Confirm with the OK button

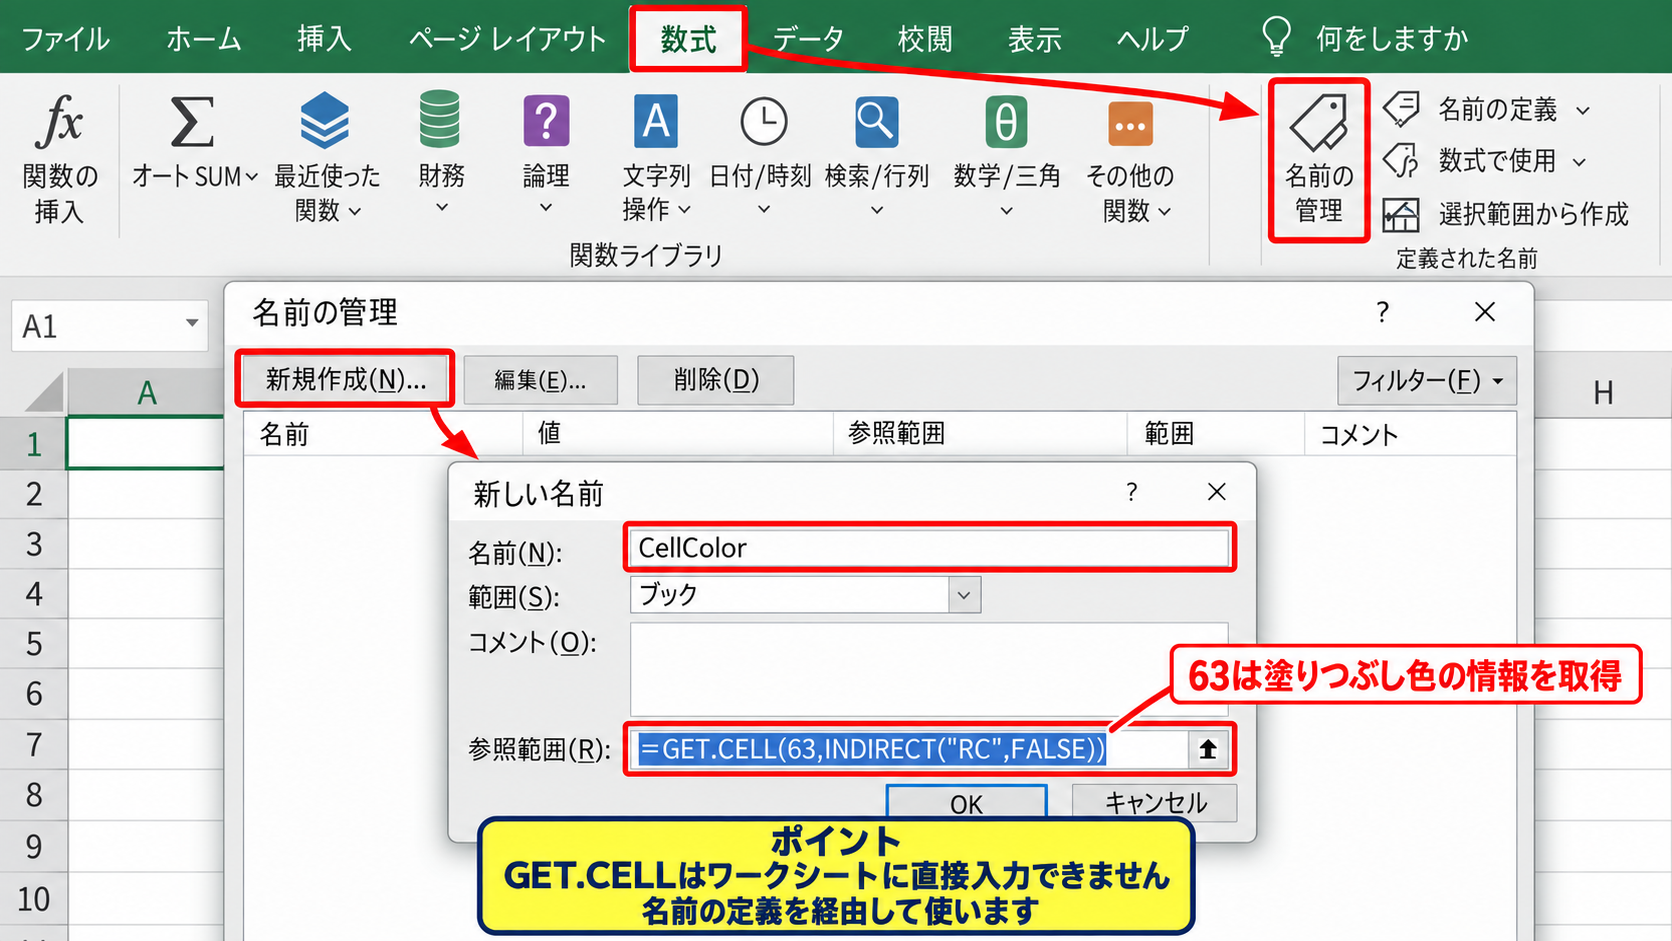click(966, 804)
